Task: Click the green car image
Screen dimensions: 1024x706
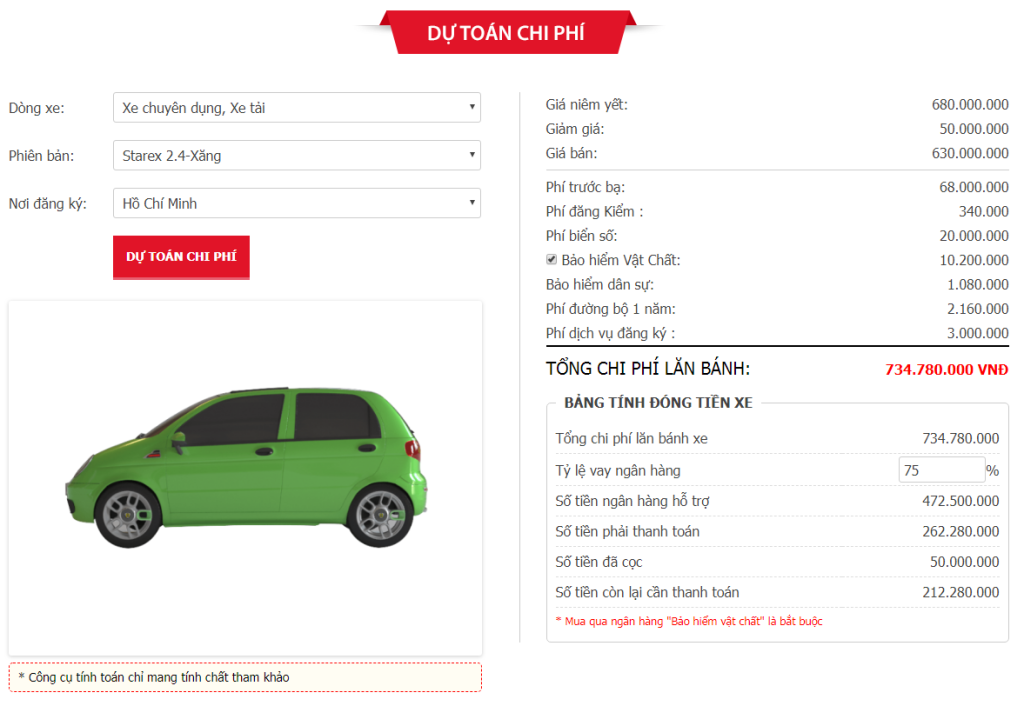Action: [x=246, y=466]
